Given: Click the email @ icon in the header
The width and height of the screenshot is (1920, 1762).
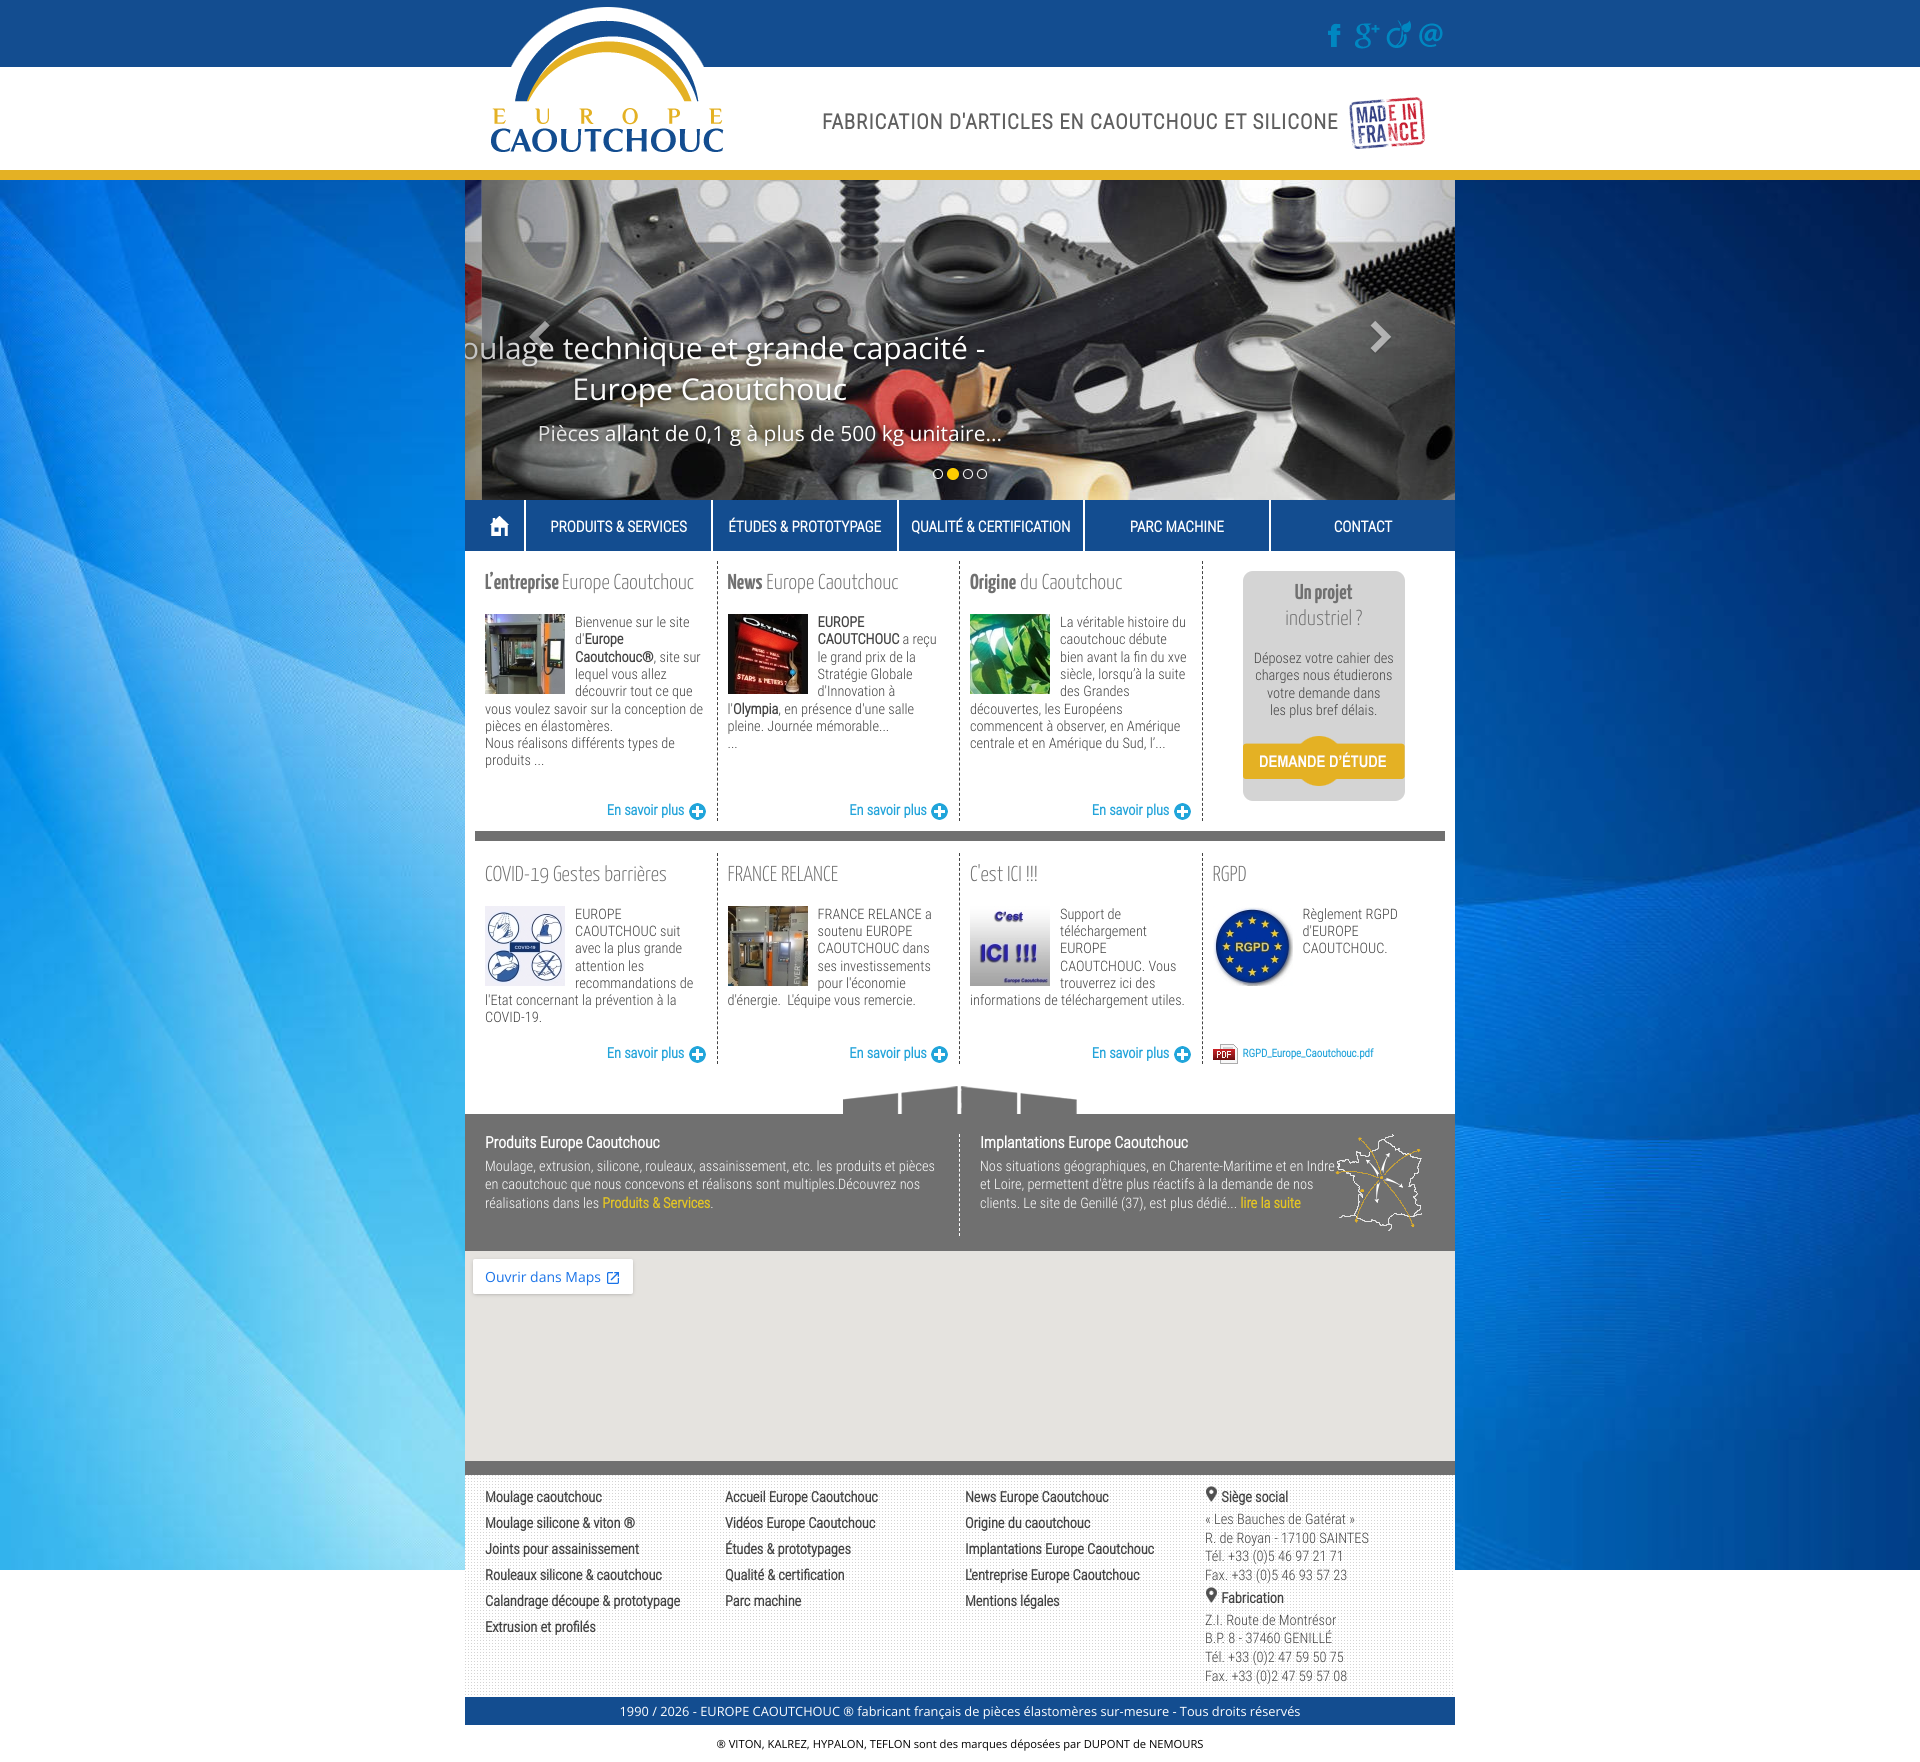Looking at the screenshot, I should (1431, 35).
